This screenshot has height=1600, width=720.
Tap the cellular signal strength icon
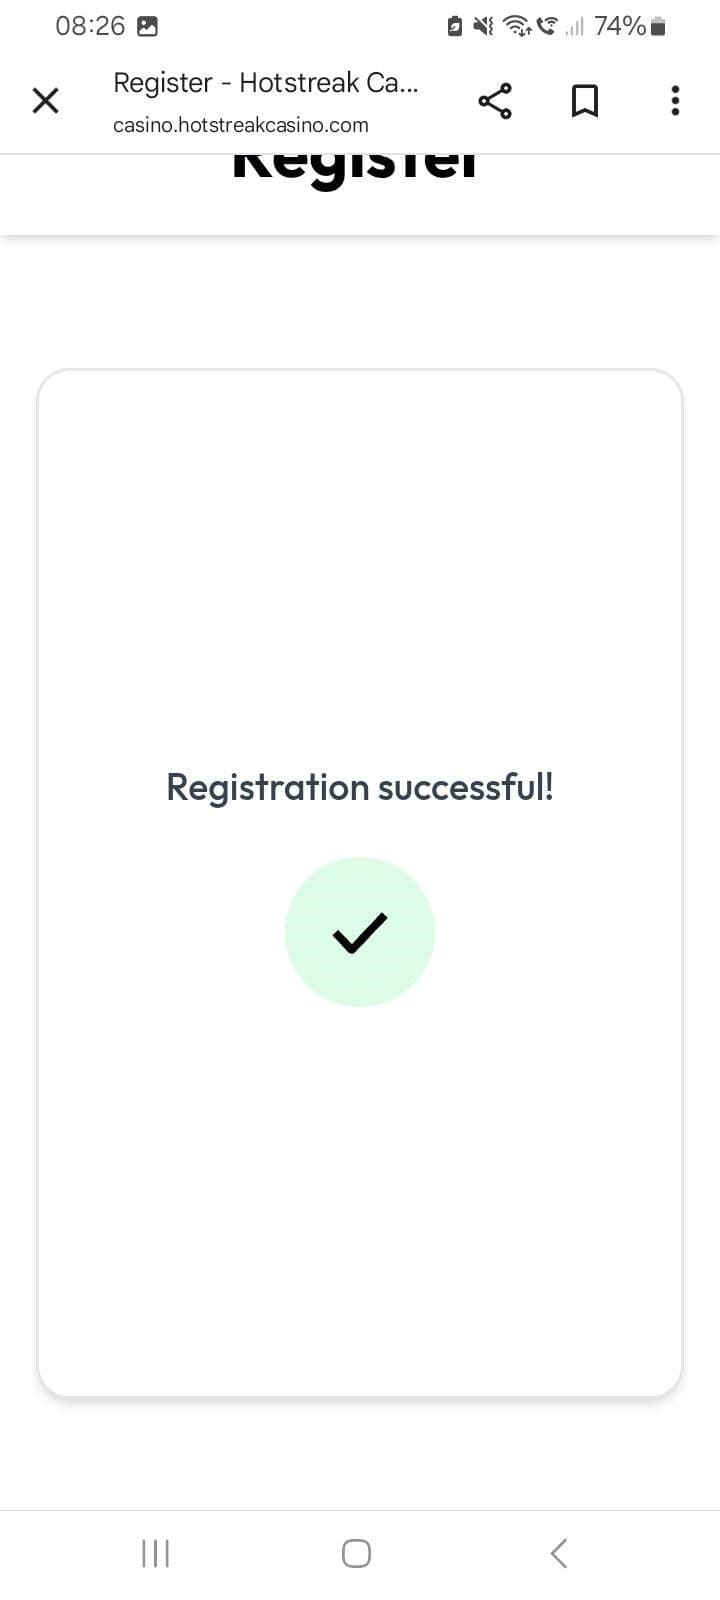(x=575, y=26)
